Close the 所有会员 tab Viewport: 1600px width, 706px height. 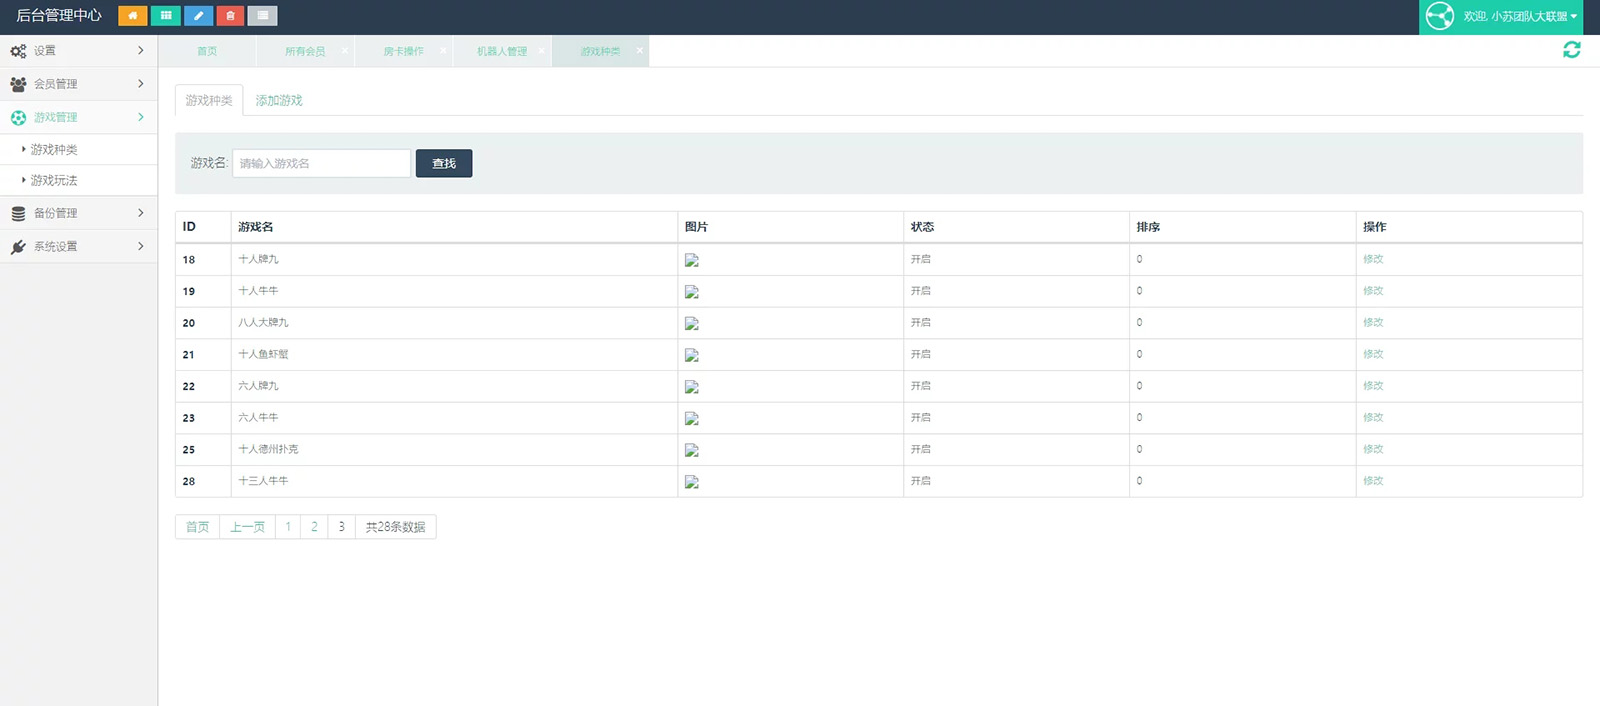[345, 51]
